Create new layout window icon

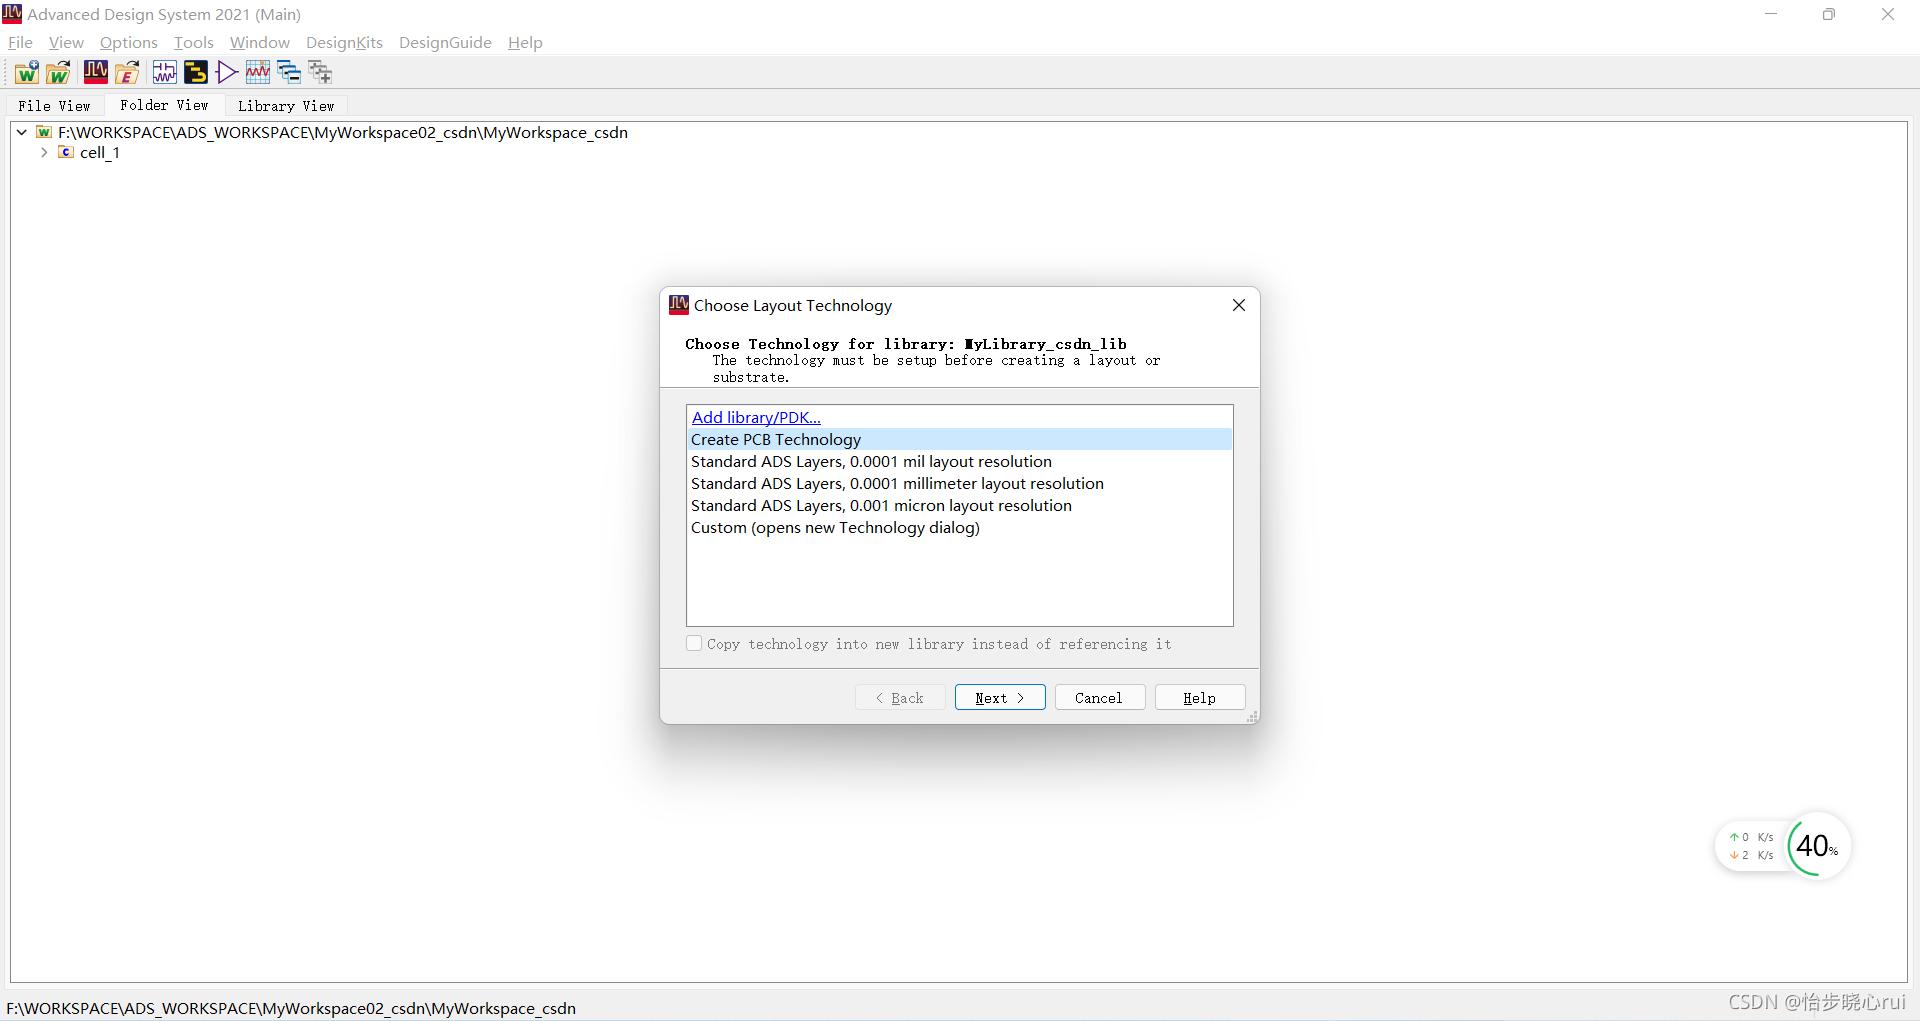[196, 72]
